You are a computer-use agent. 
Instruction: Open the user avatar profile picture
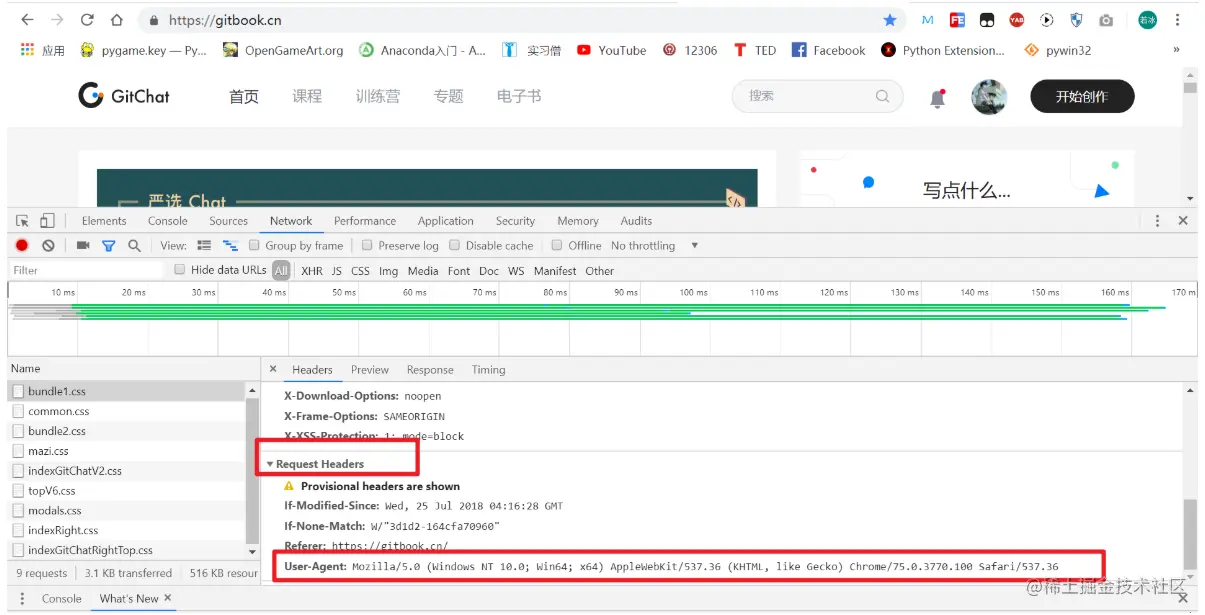(x=989, y=97)
